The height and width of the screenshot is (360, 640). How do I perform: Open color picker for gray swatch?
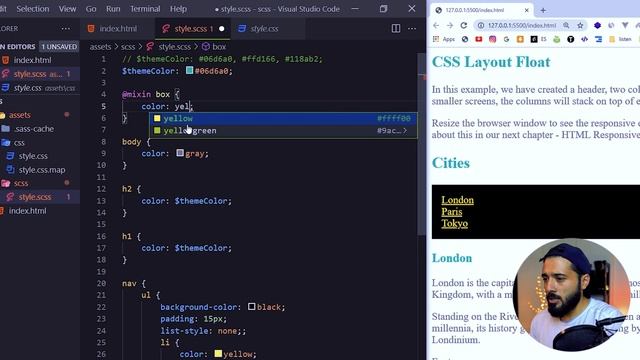point(180,153)
